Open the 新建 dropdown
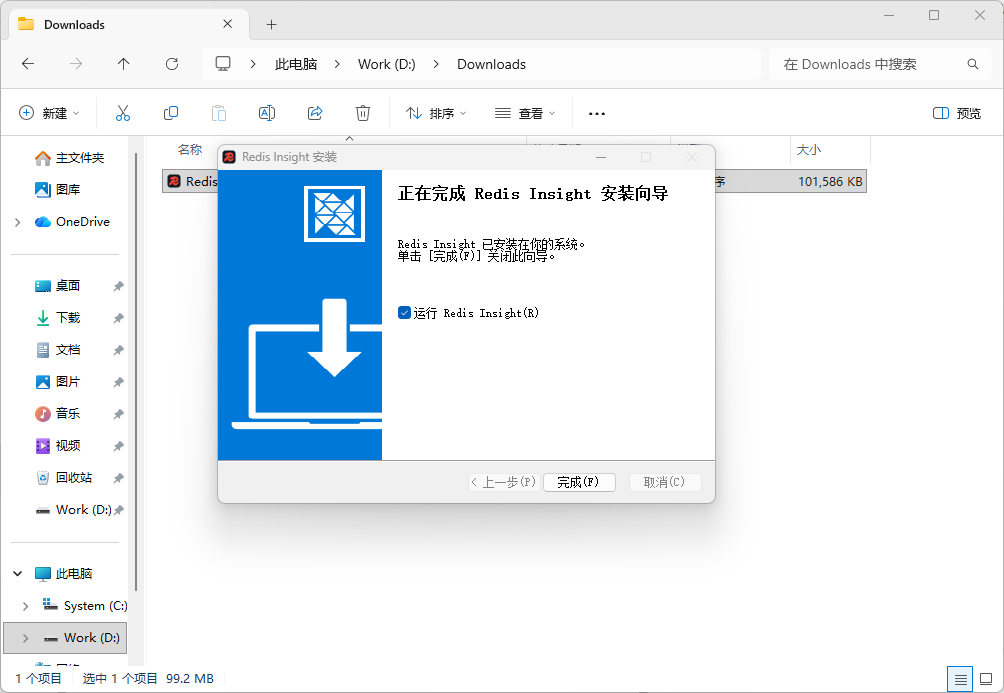This screenshot has width=1004, height=693. click(49, 113)
